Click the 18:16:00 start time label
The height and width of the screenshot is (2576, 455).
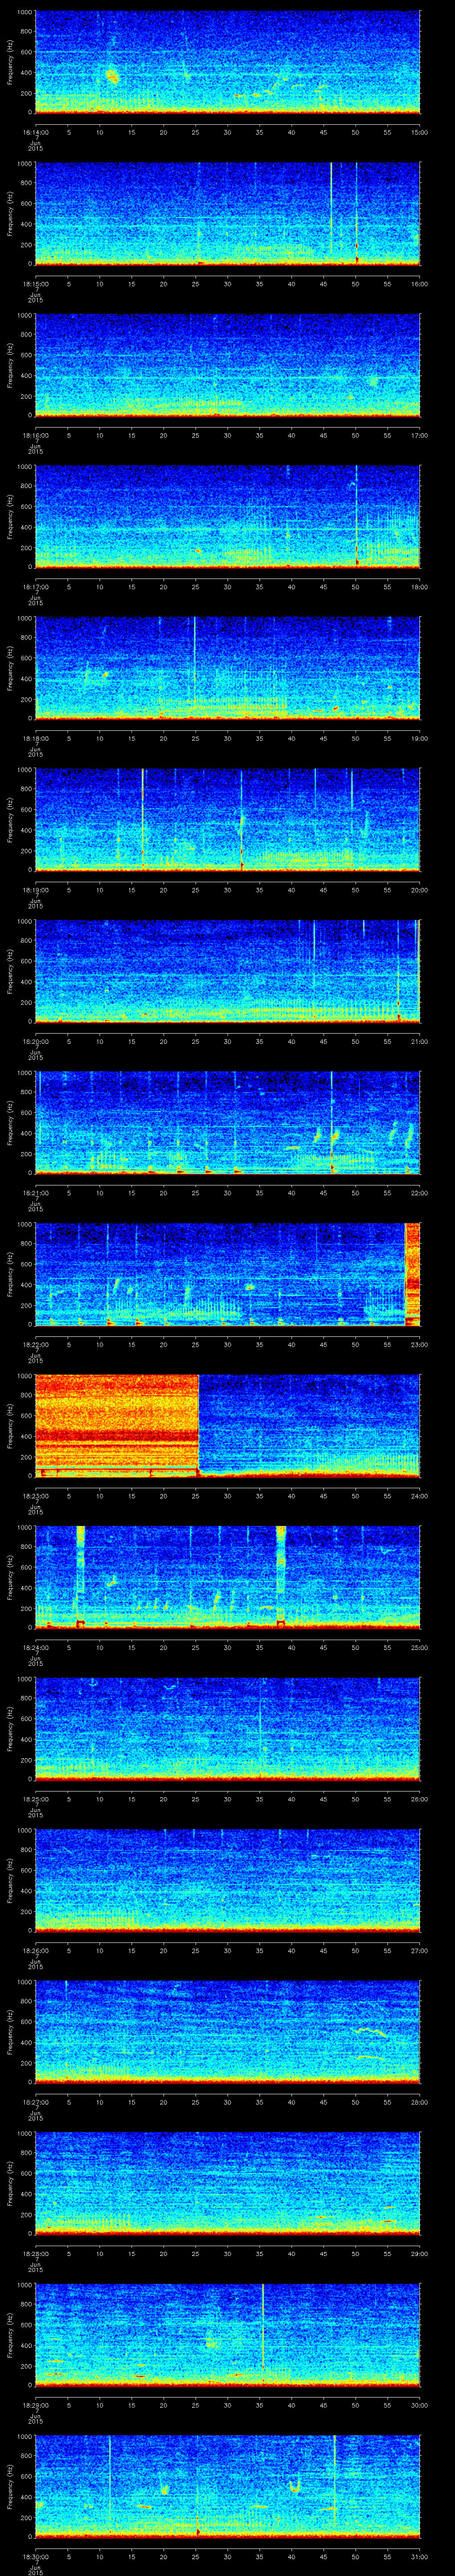tap(35, 435)
